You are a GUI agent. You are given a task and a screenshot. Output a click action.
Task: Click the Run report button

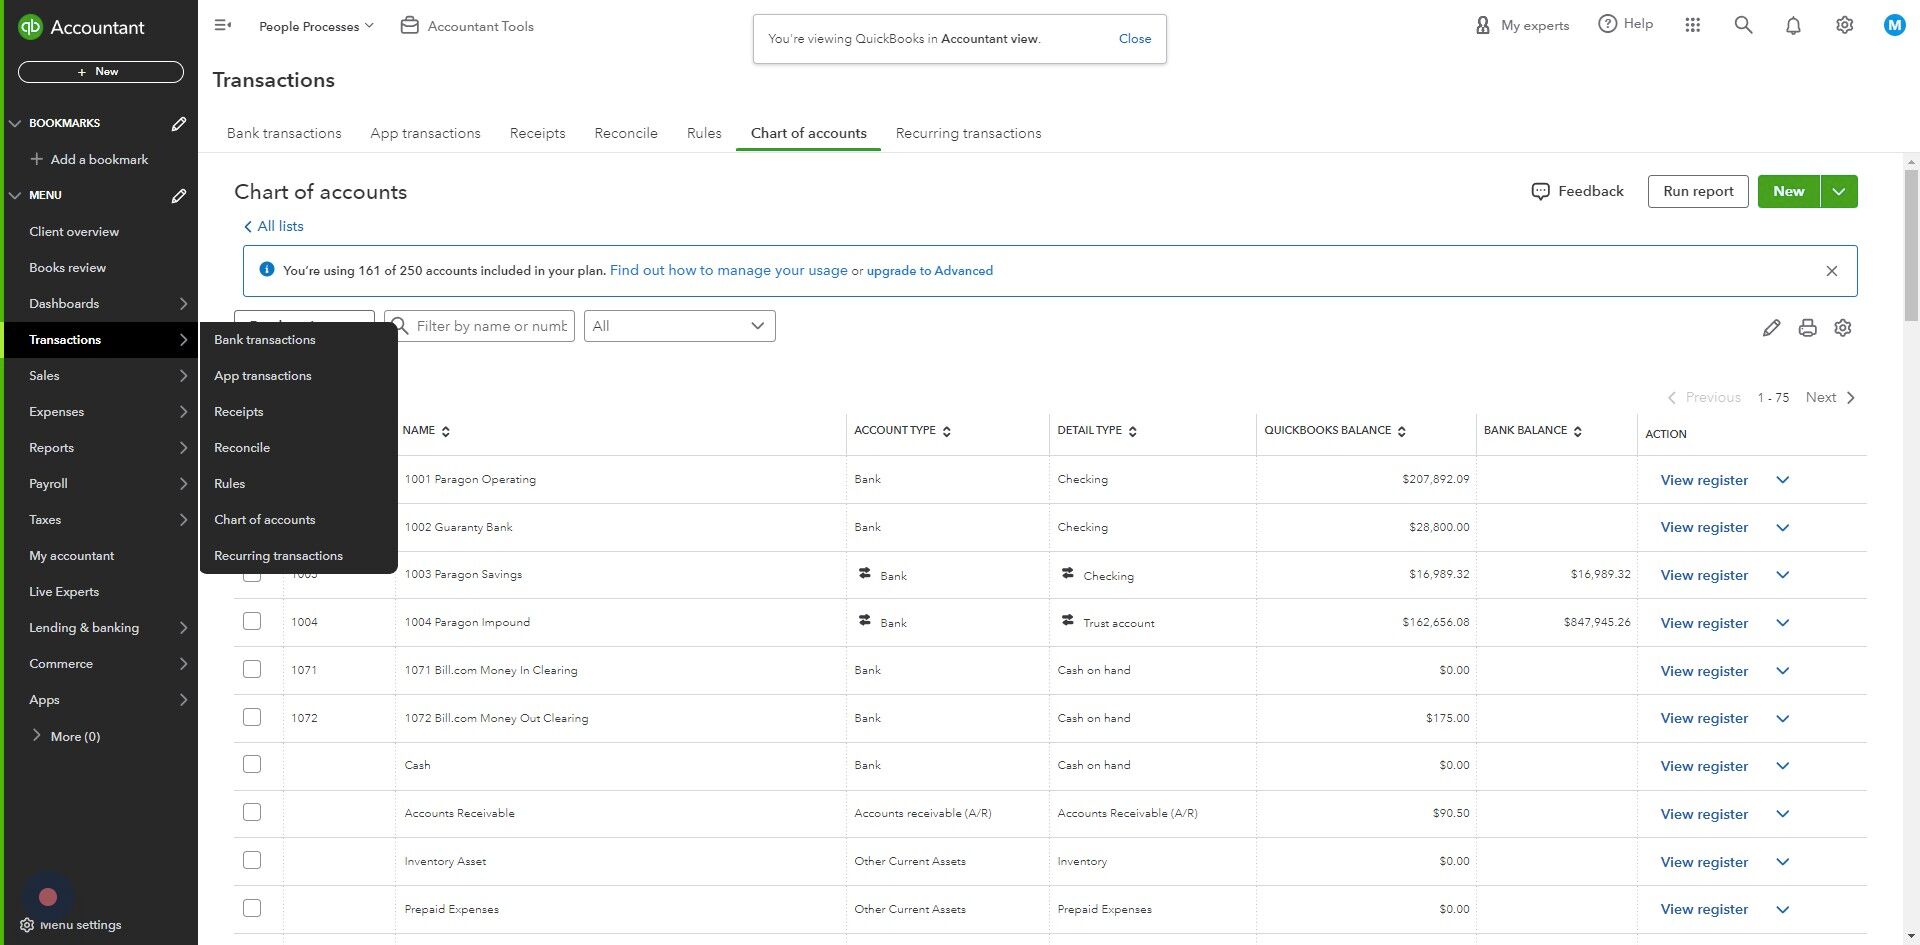pyautogui.click(x=1698, y=192)
